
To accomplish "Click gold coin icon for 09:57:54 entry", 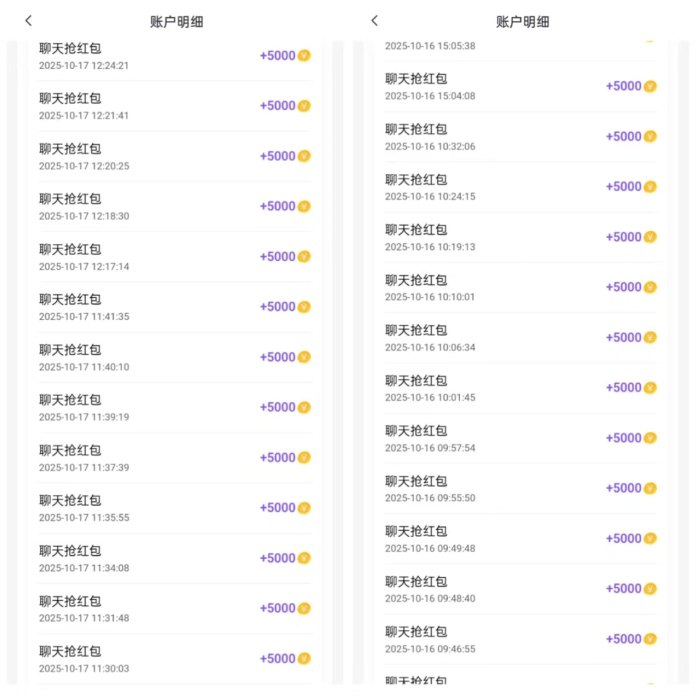I will coord(650,438).
